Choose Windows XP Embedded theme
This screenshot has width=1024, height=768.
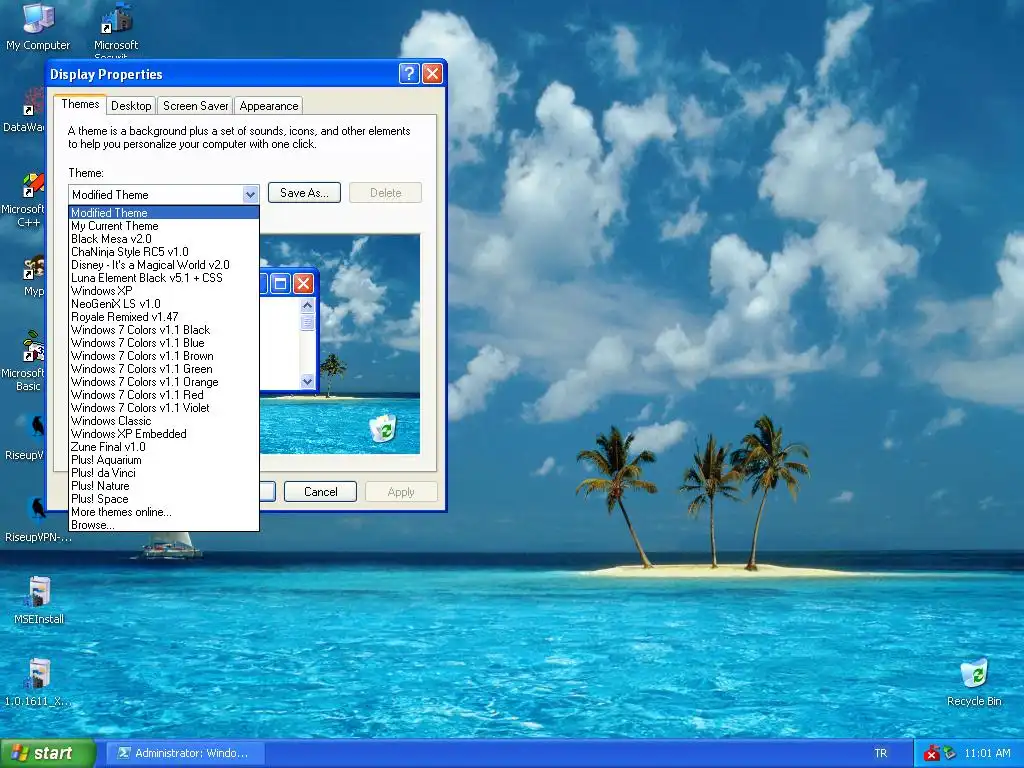(x=164, y=434)
